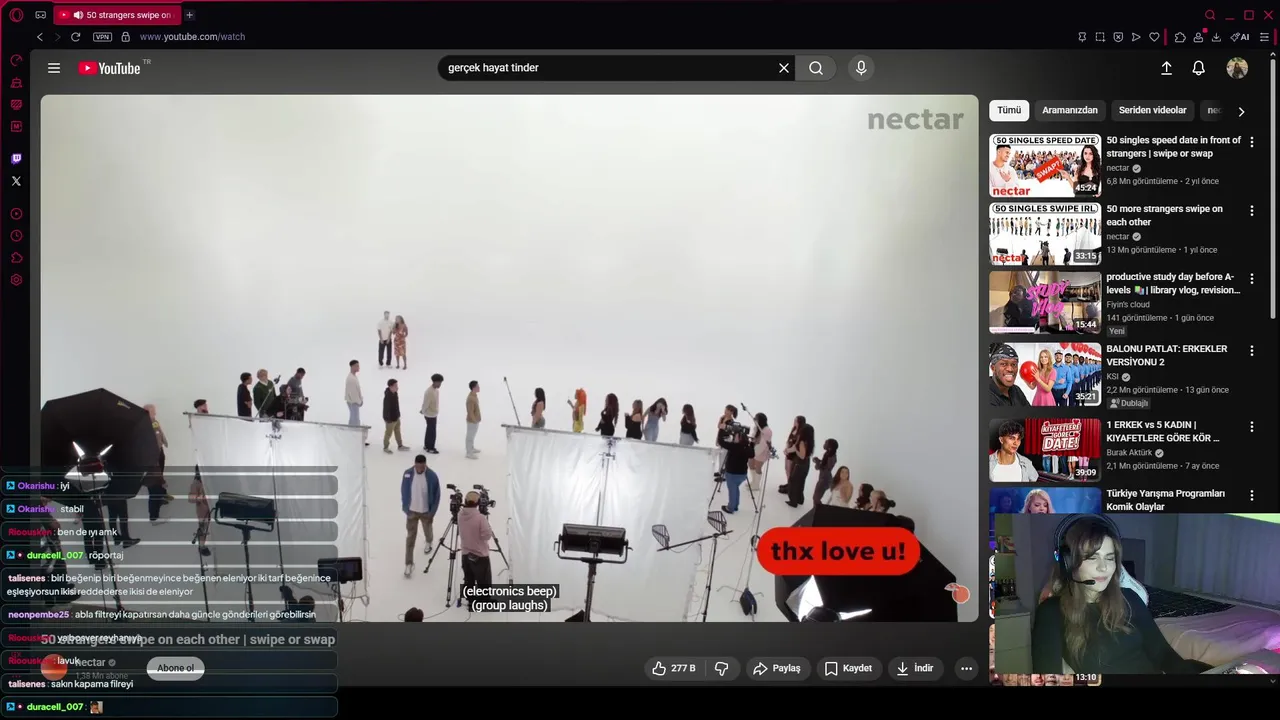Open the YouTube guide hamburger menu
1280x720 pixels.
click(x=54, y=68)
